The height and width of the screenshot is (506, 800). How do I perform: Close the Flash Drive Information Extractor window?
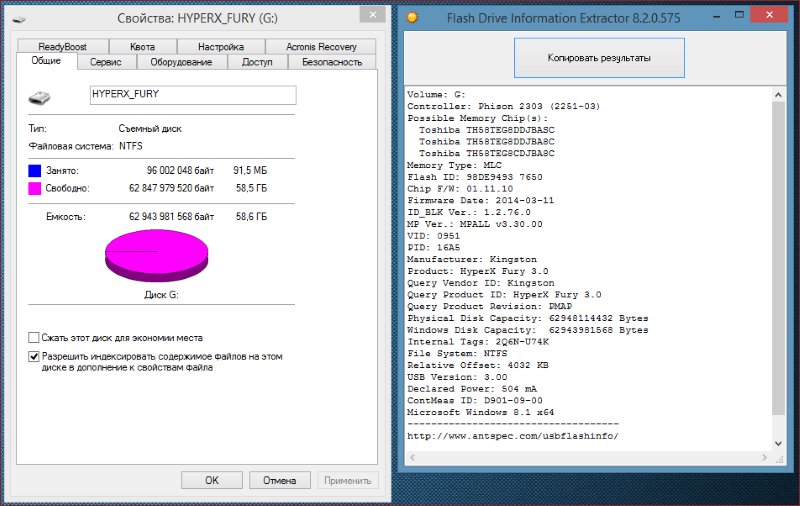[x=769, y=15]
